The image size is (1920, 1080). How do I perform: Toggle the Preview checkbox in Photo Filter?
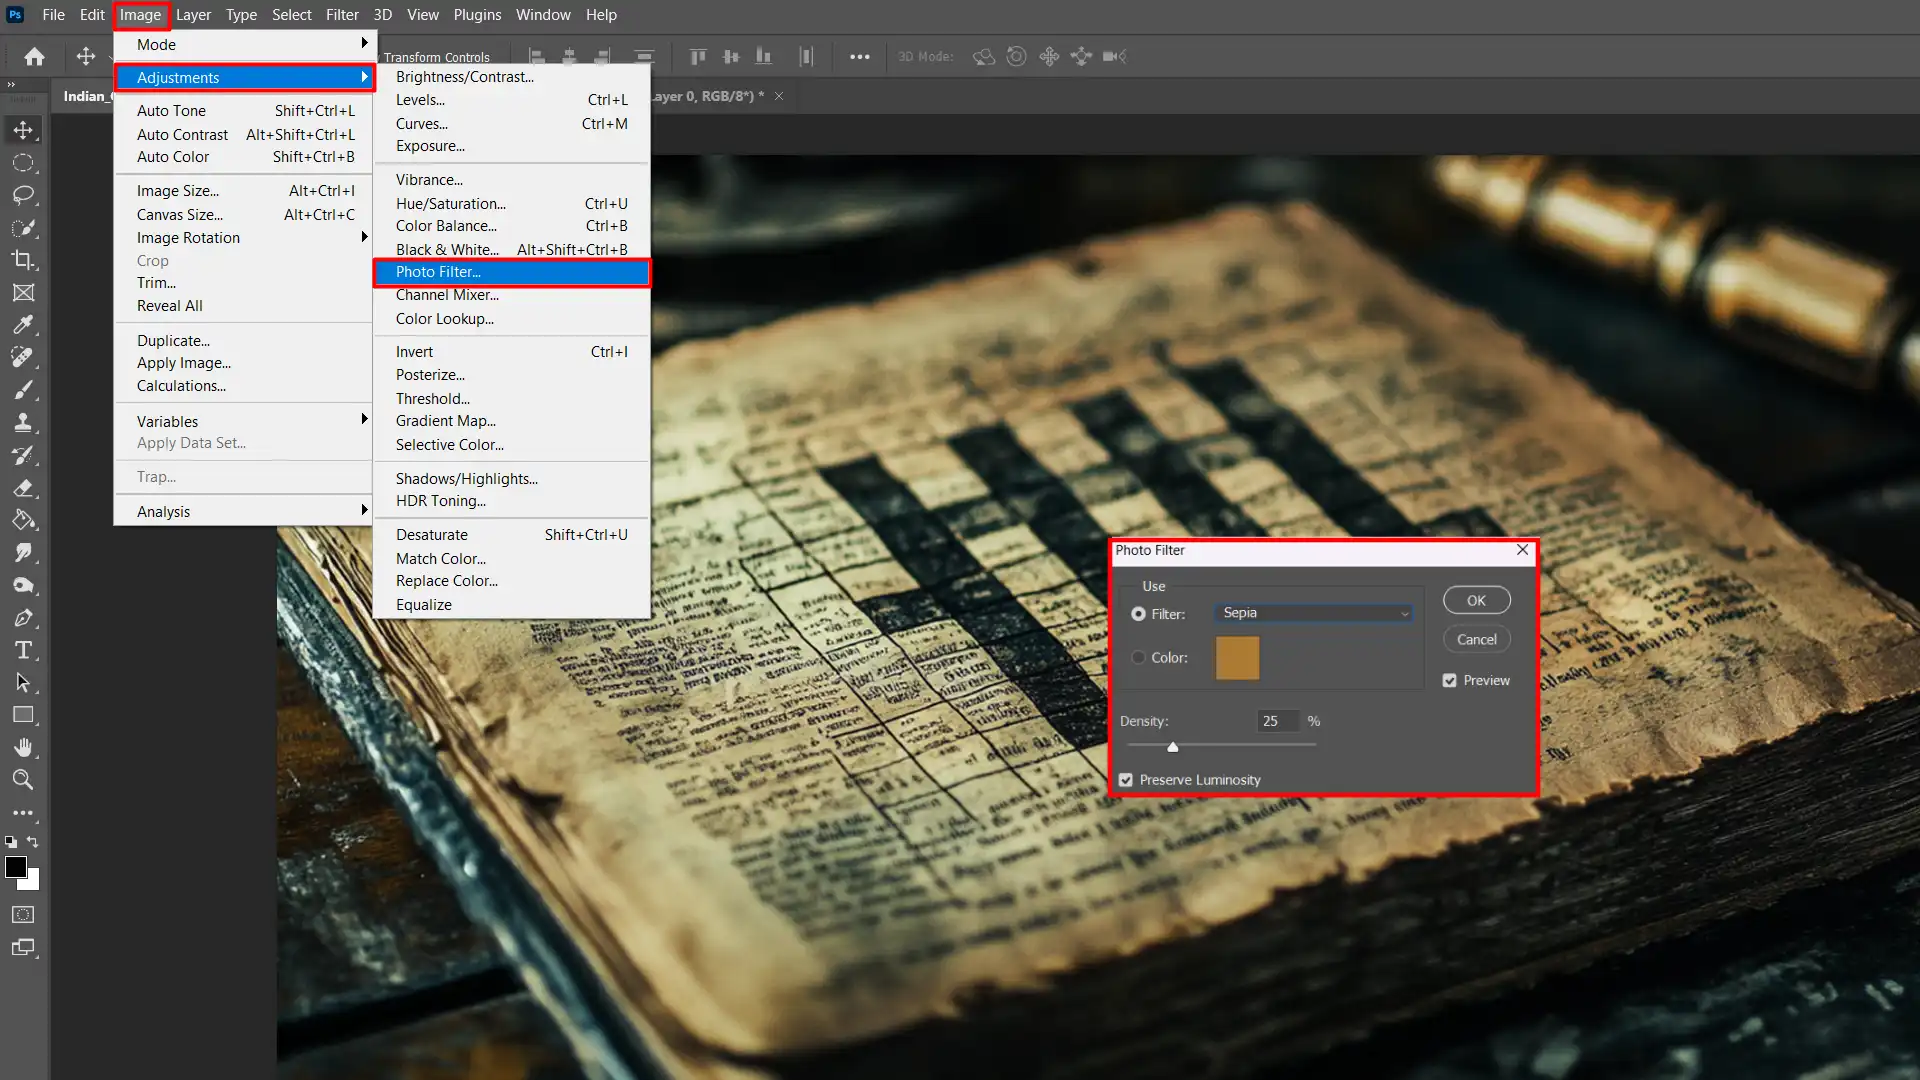1451,680
